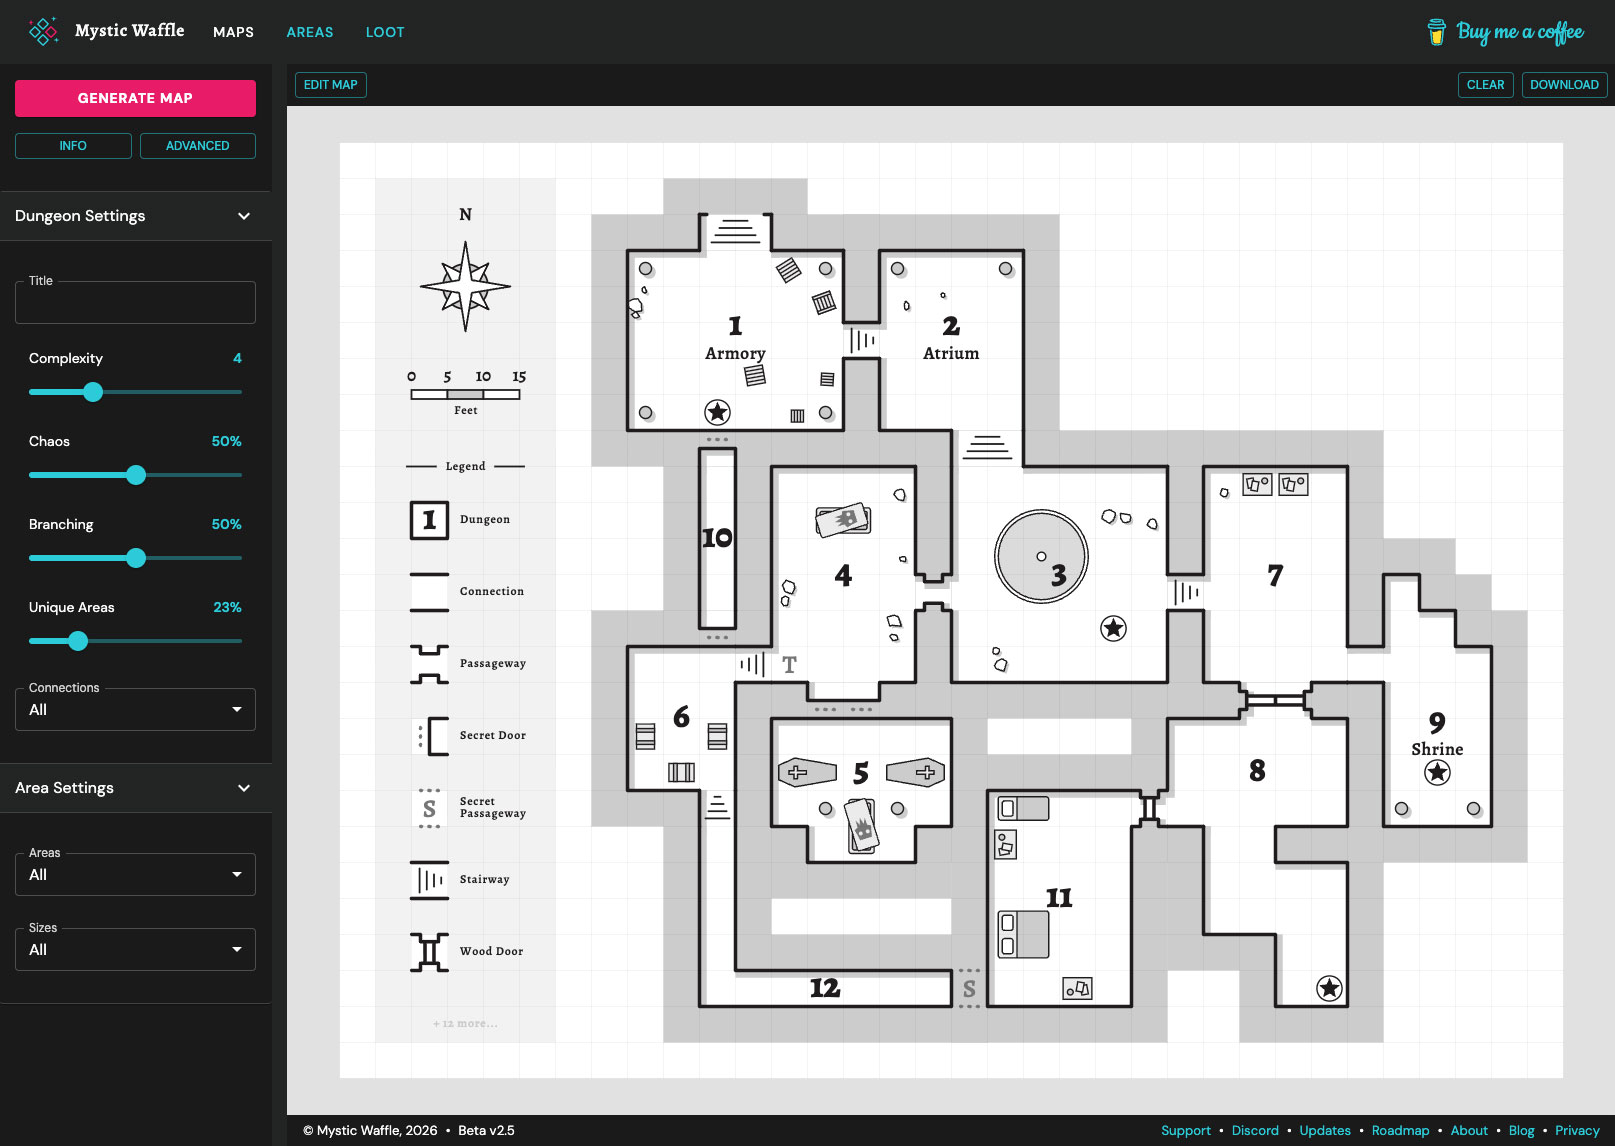This screenshot has height=1146, width=1615.
Task: Switch to the LOOT navigation tab
Action: pos(385,32)
